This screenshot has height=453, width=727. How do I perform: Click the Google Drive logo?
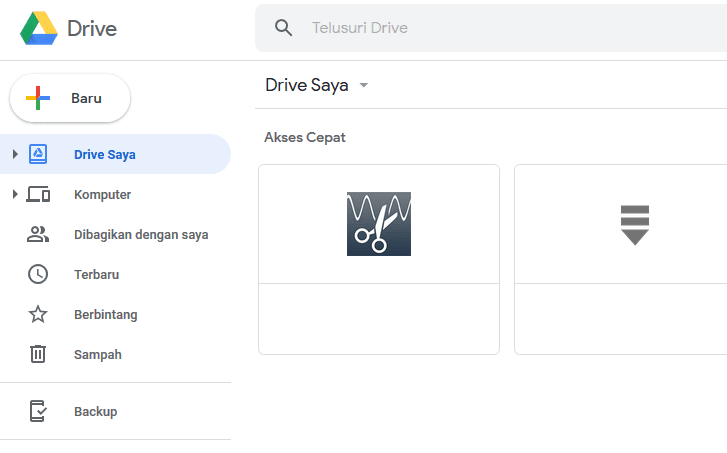tap(39, 28)
